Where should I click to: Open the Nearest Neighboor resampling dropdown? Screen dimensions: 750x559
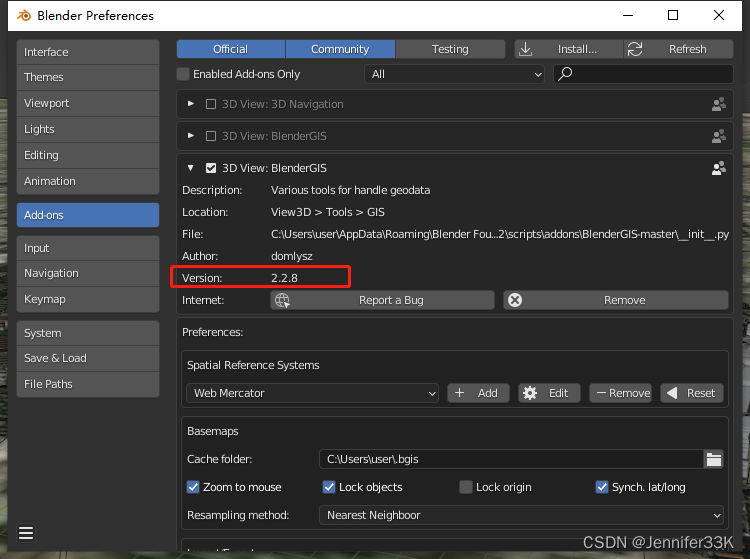tap(521, 515)
